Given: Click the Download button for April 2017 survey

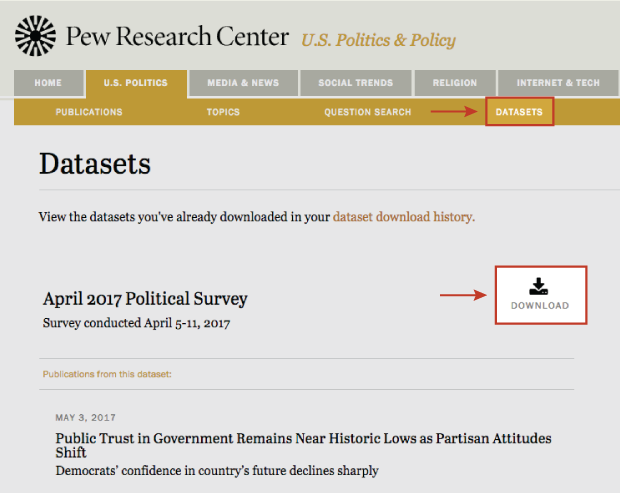Looking at the screenshot, I should point(541,295).
